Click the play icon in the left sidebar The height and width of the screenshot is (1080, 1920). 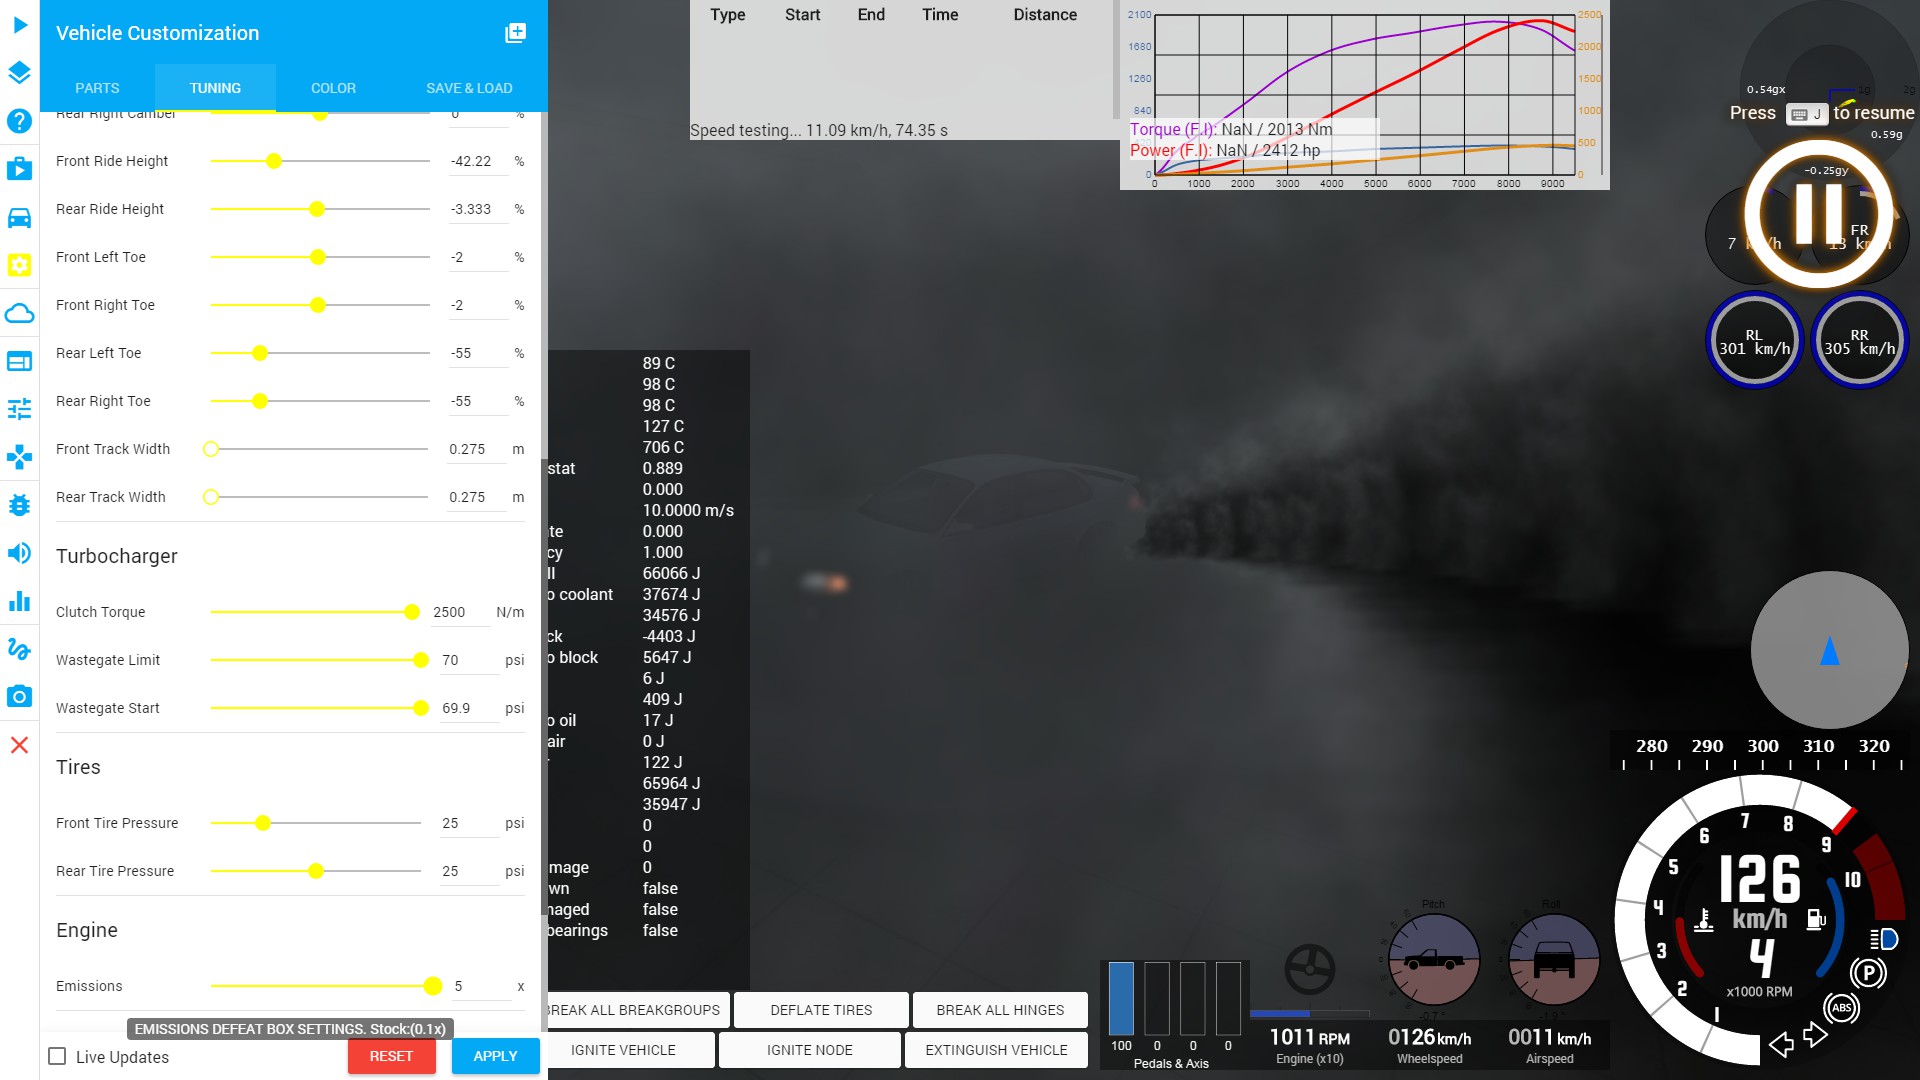(19, 25)
